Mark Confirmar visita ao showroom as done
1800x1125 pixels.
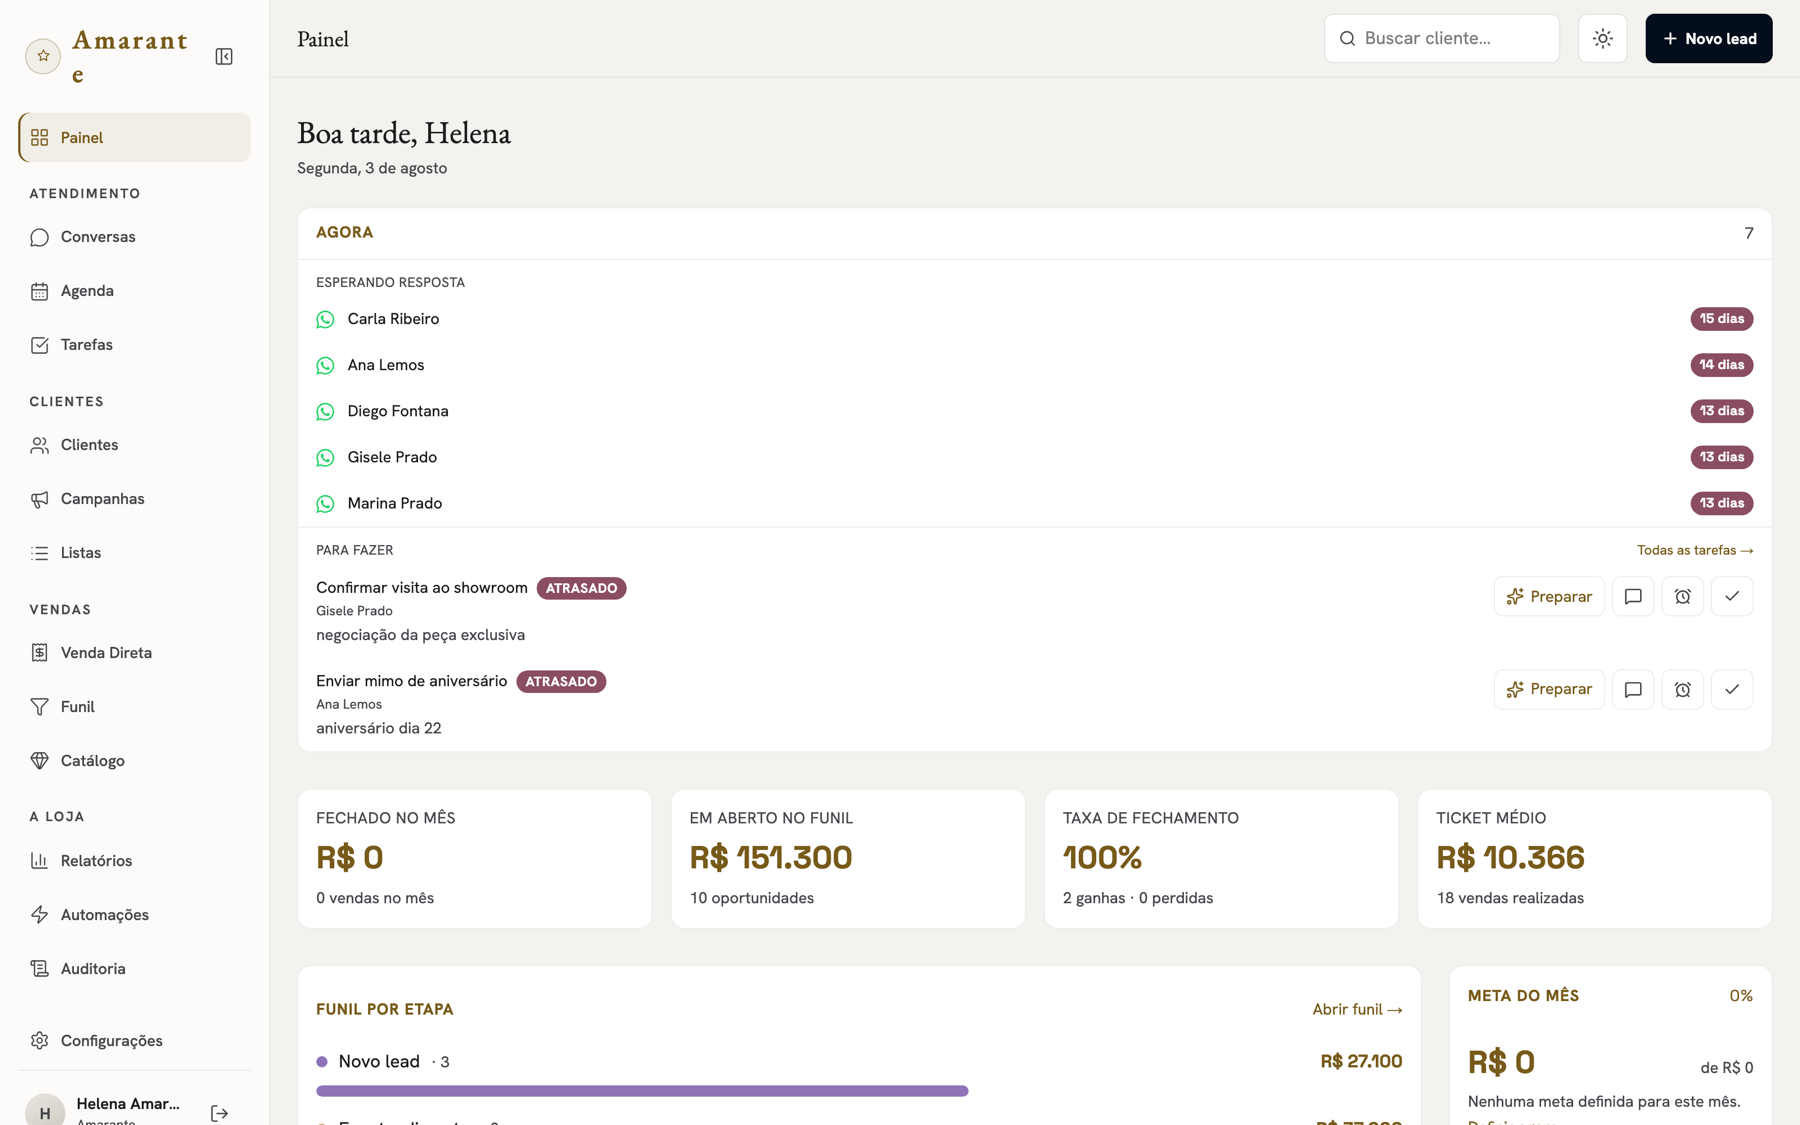tap(1732, 597)
